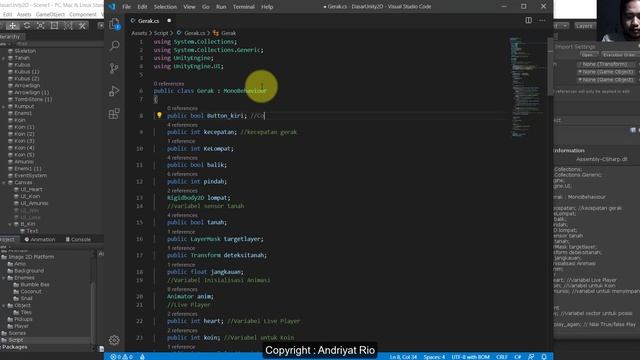Image resolution: width=640 pixels, height=360 pixels.
Task: Click the Script breadcrumb segment
Action: point(161,33)
